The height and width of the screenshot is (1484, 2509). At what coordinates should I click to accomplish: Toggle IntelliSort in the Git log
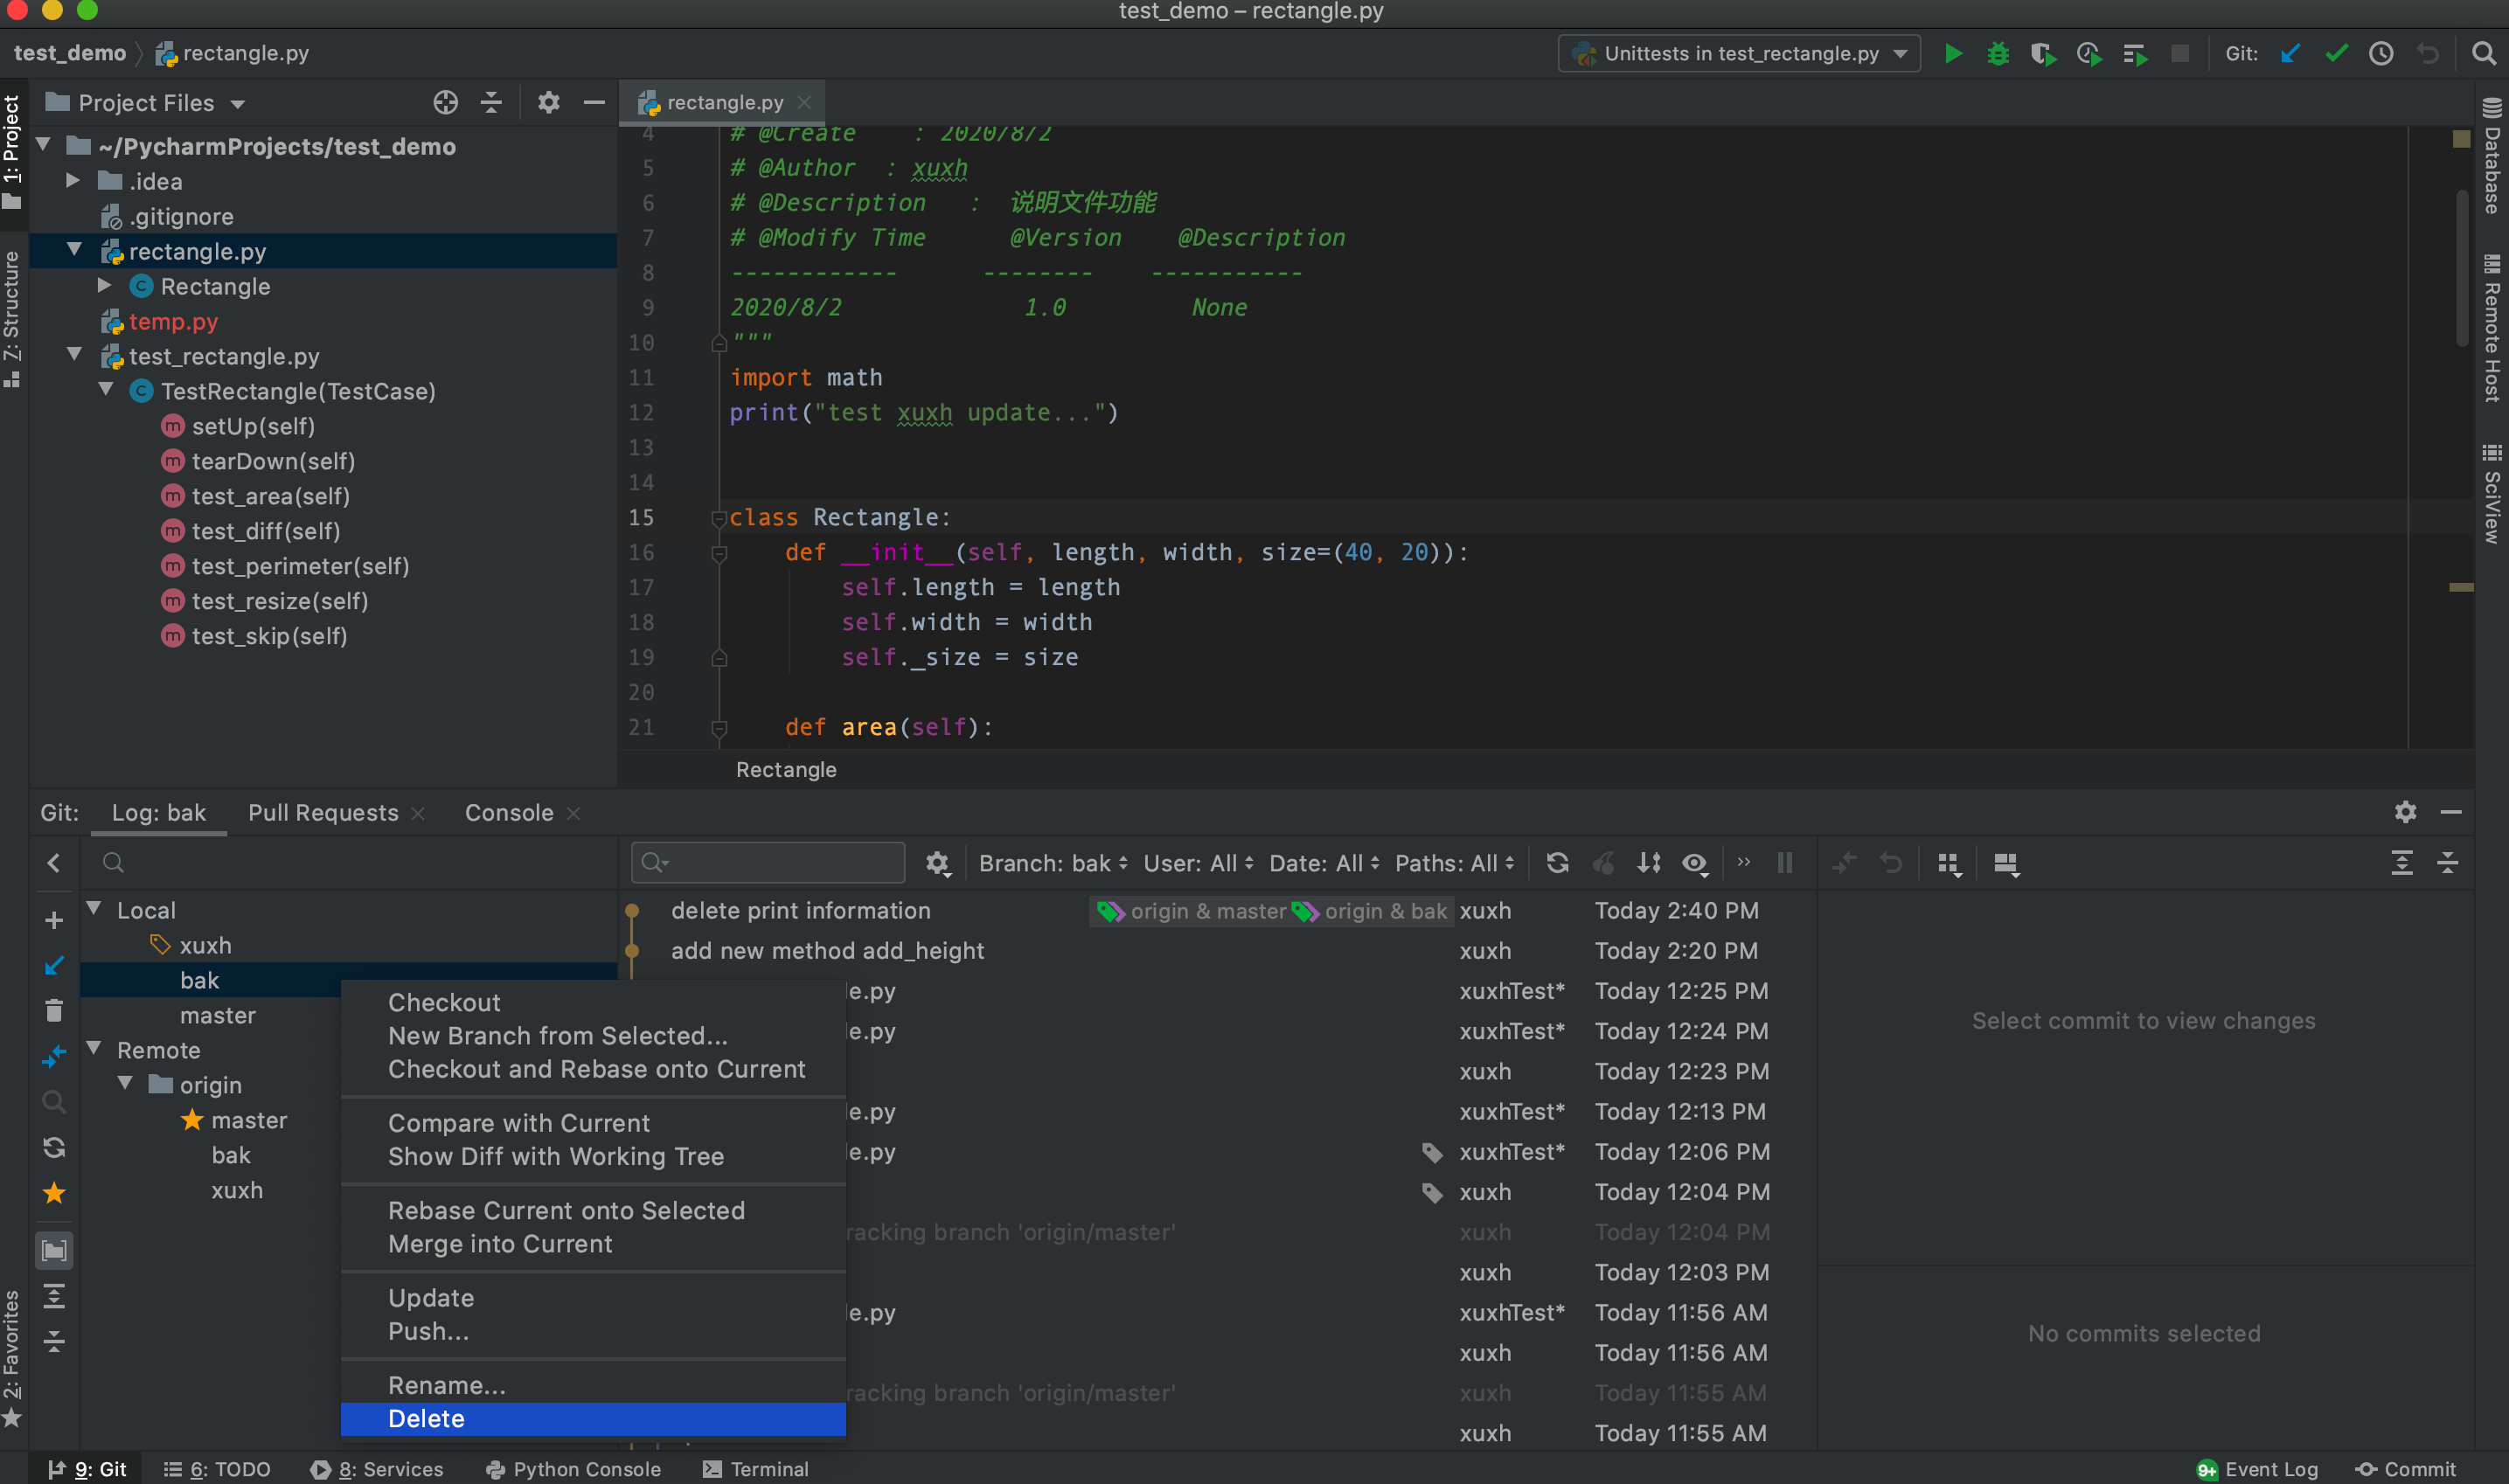click(1648, 862)
